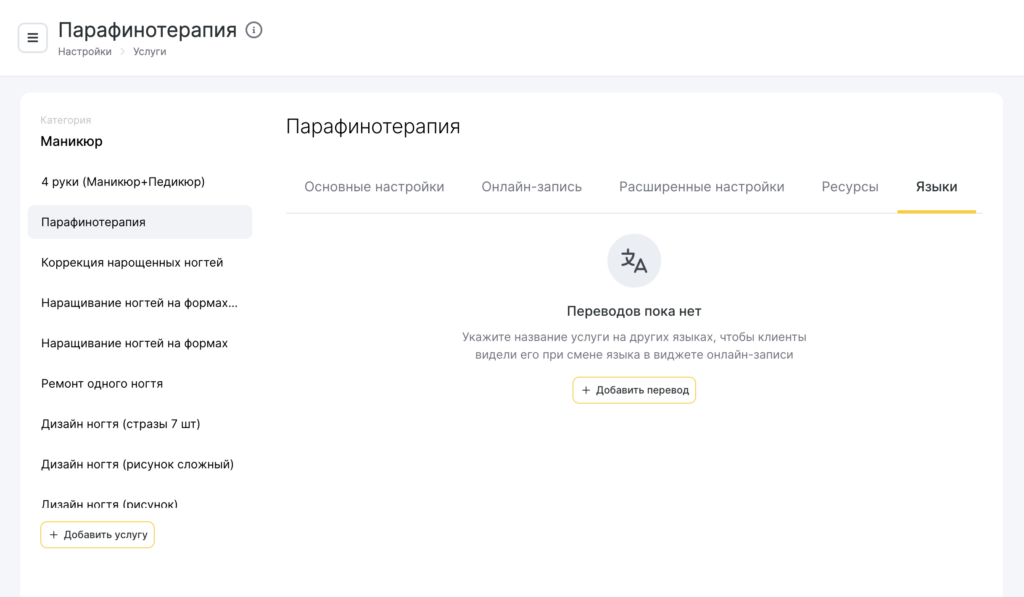
Task: Select the Языки tab
Action: [x=936, y=187]
